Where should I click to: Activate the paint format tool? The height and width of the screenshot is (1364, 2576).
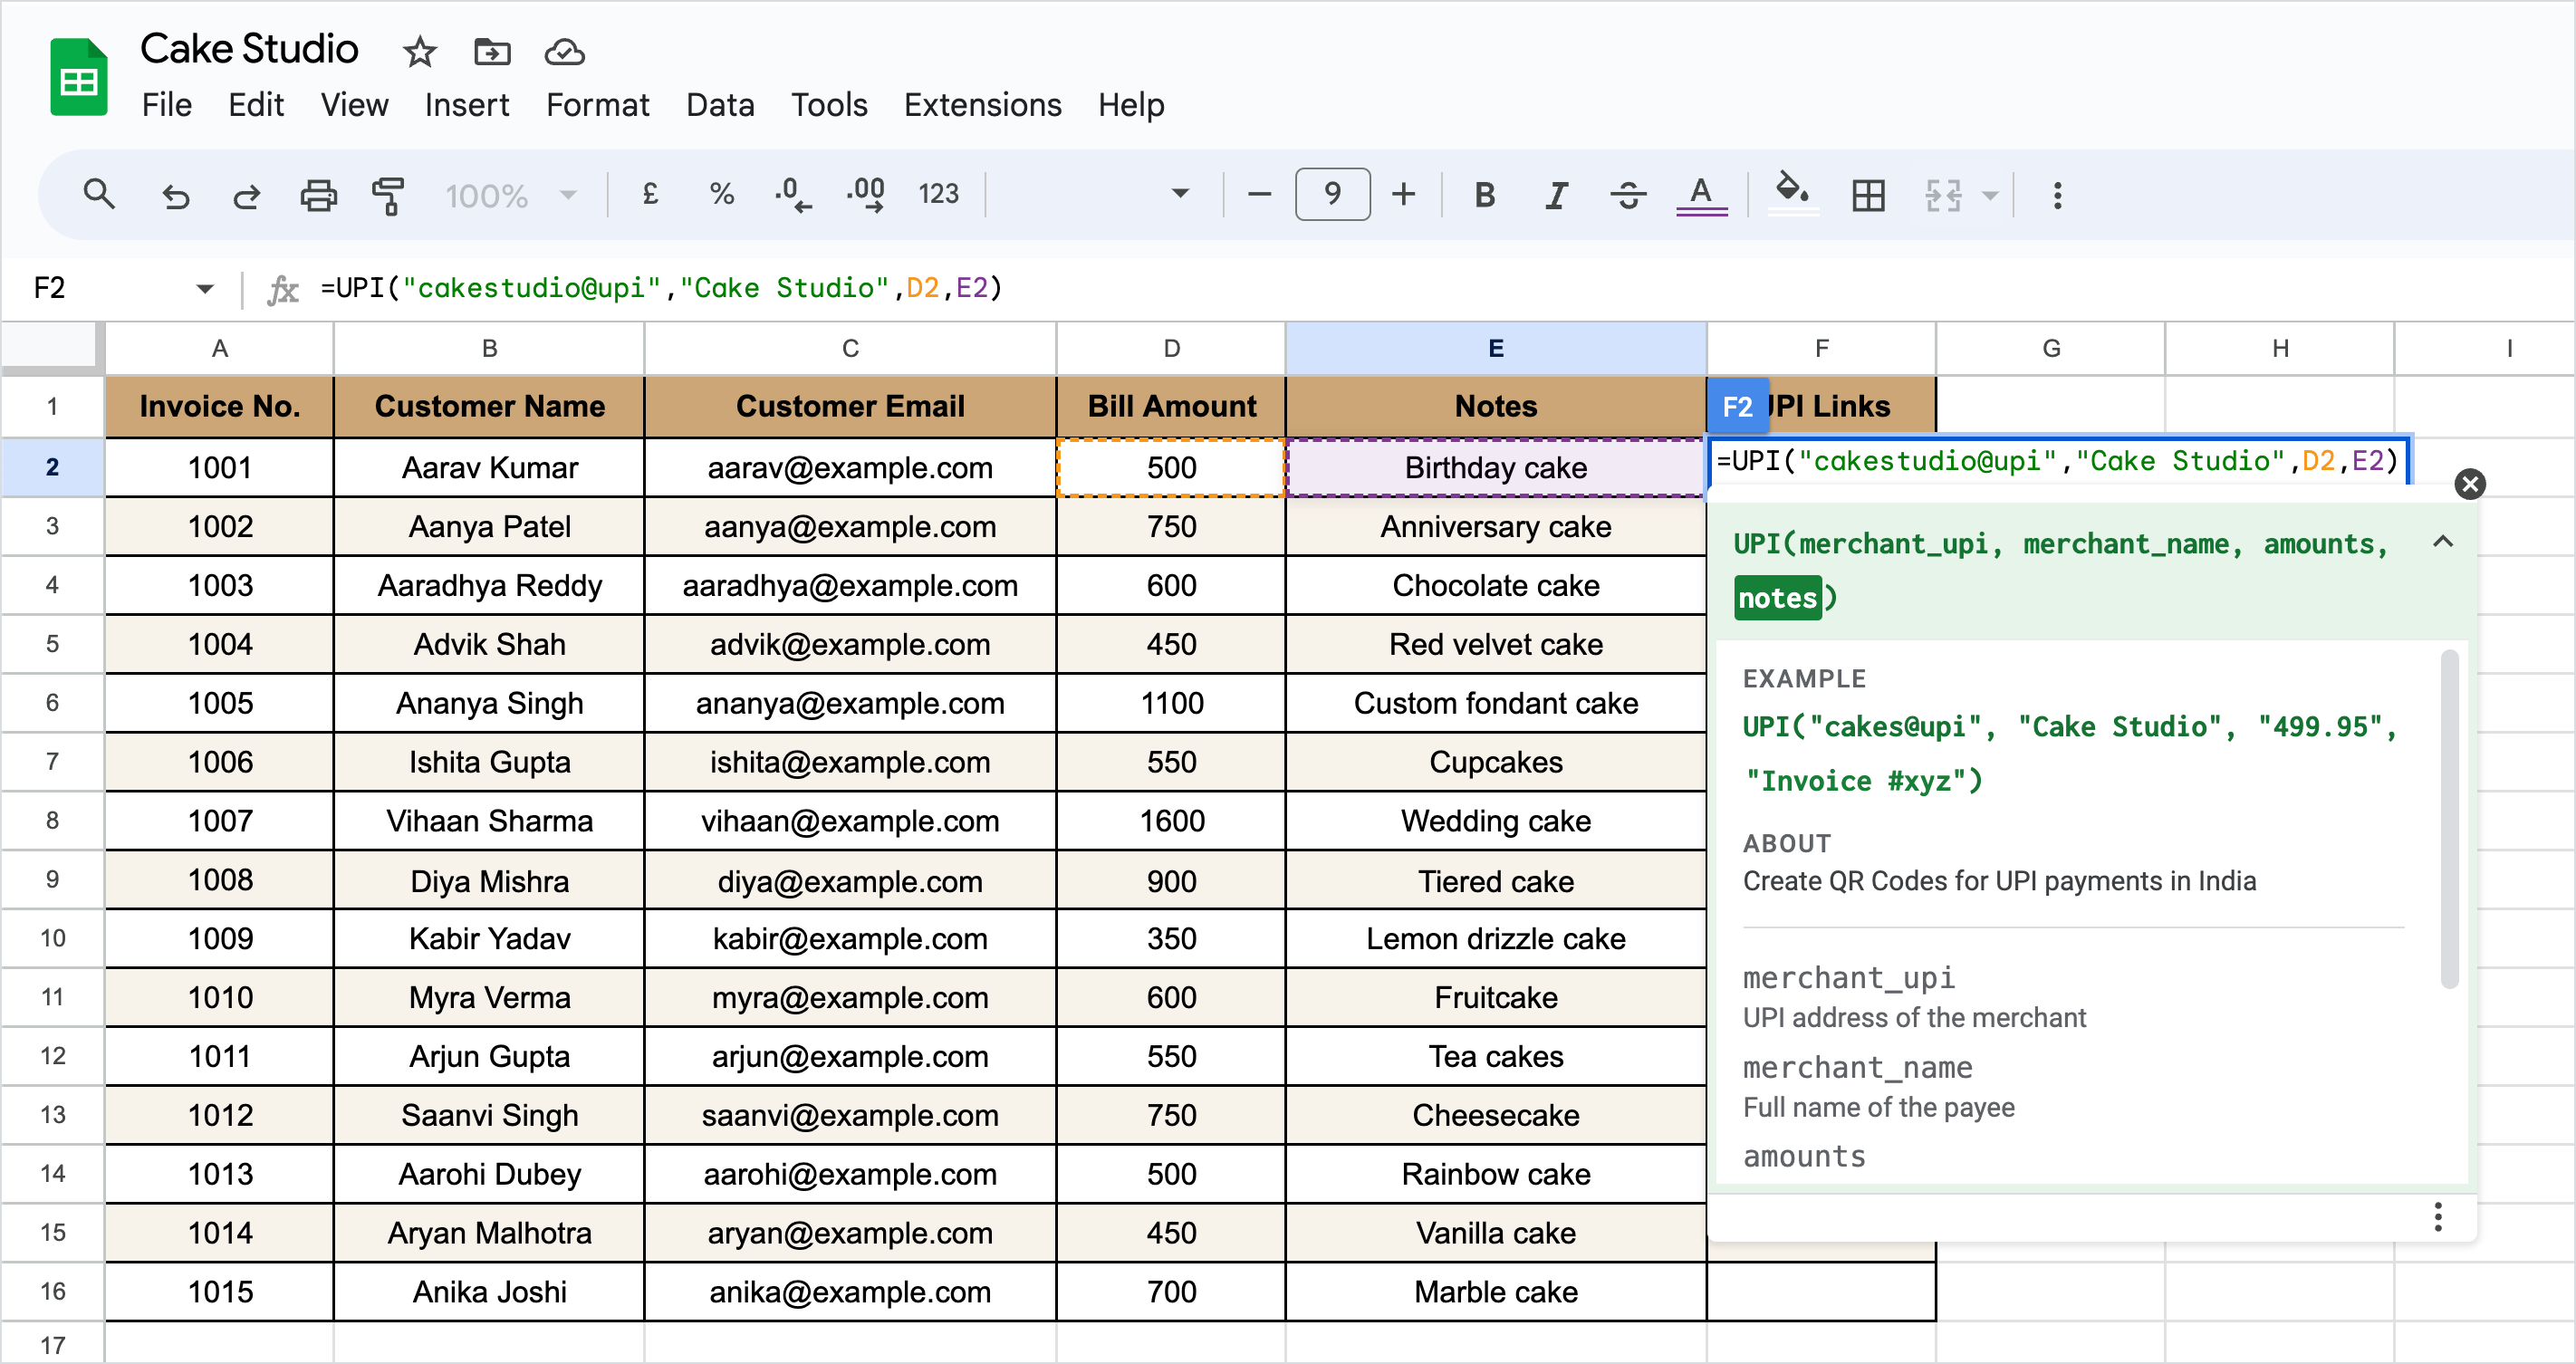pyautogui.click(x=388, y=195)
